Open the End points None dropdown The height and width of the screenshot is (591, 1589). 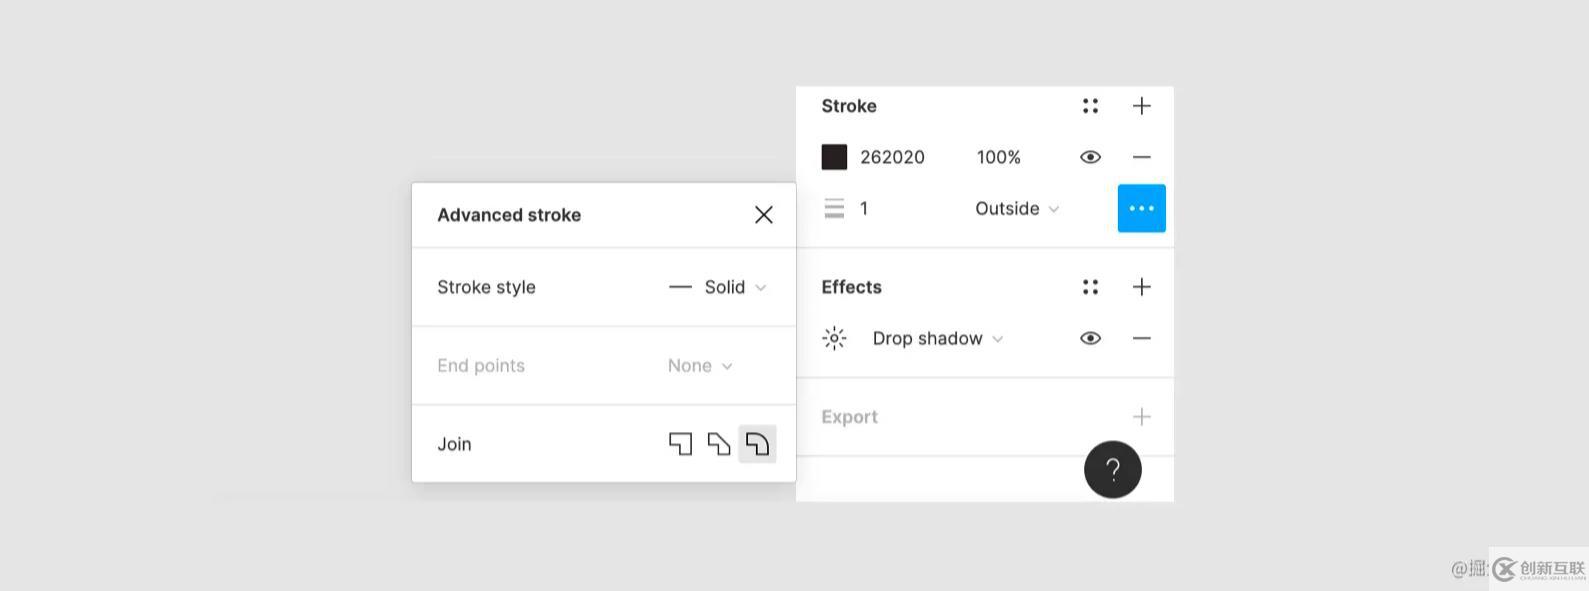(700, 366)
